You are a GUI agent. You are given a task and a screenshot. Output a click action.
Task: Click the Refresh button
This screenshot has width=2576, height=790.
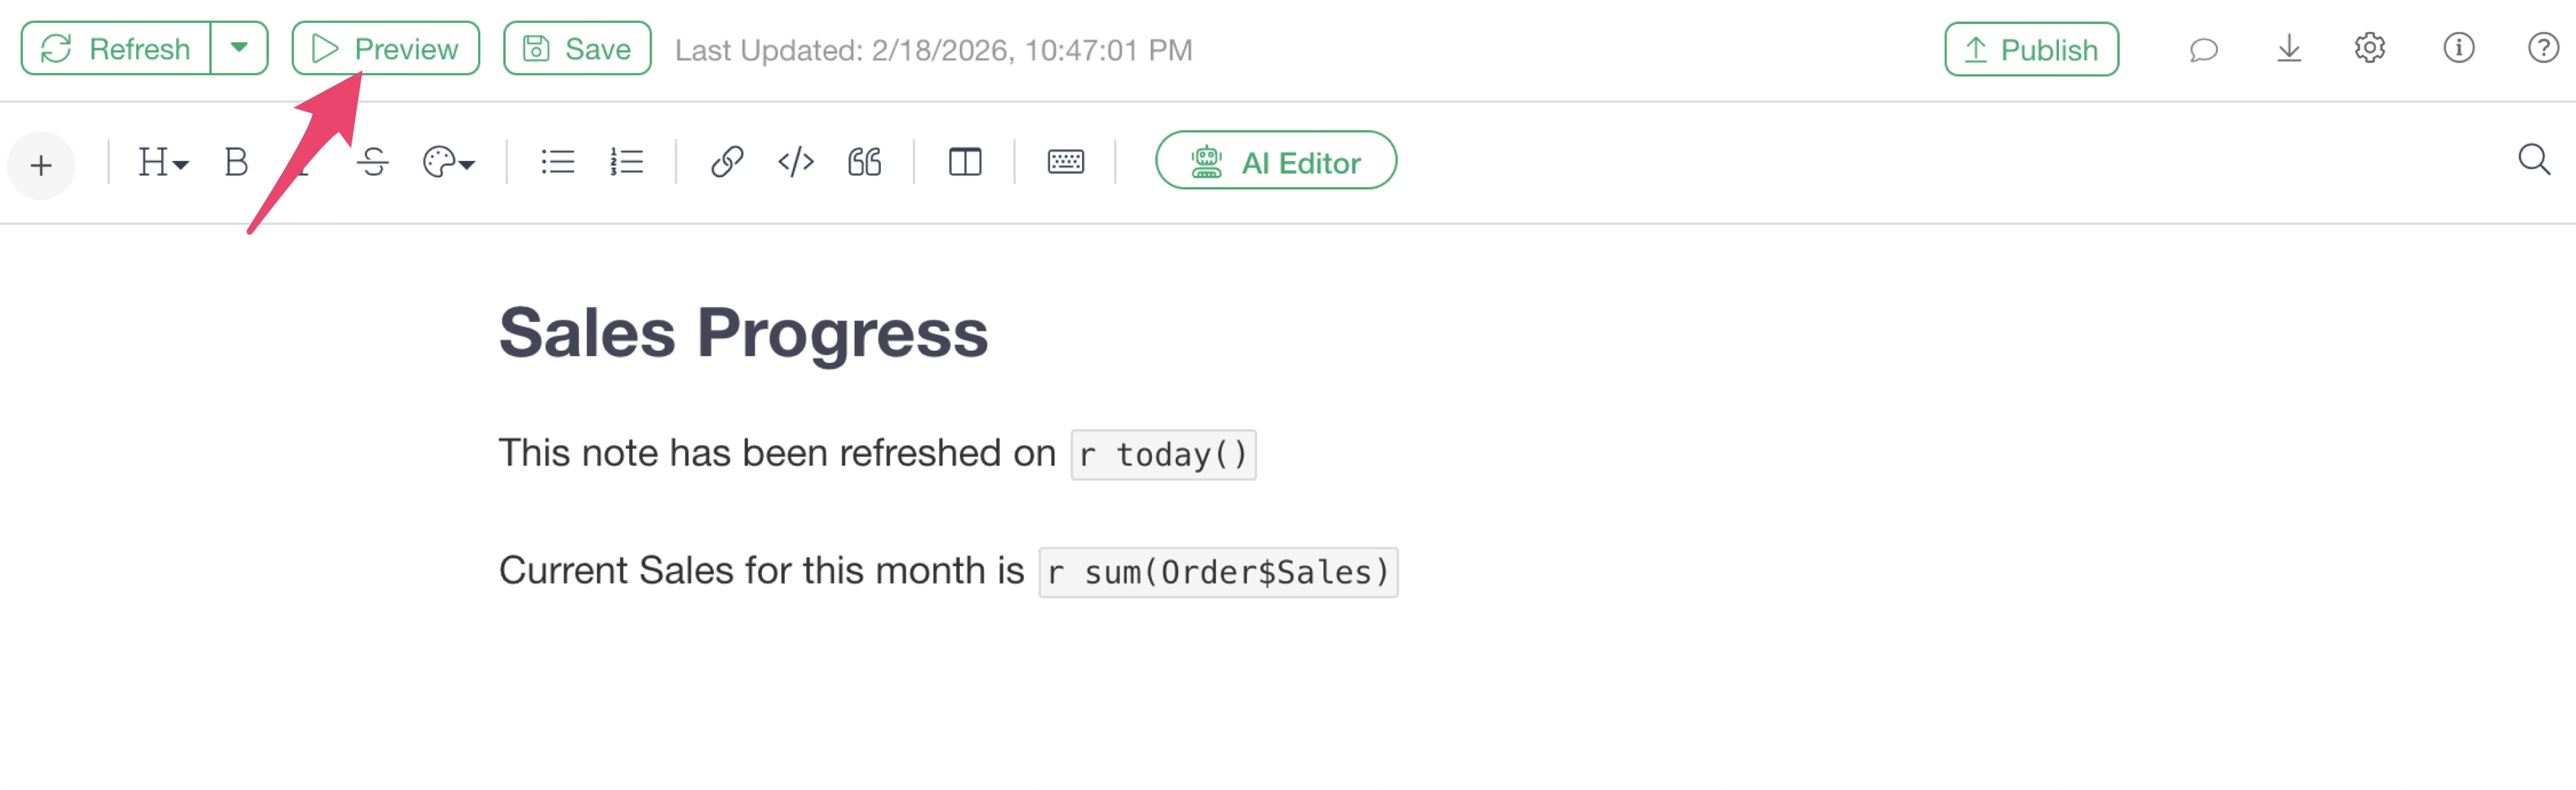[116, 49]
